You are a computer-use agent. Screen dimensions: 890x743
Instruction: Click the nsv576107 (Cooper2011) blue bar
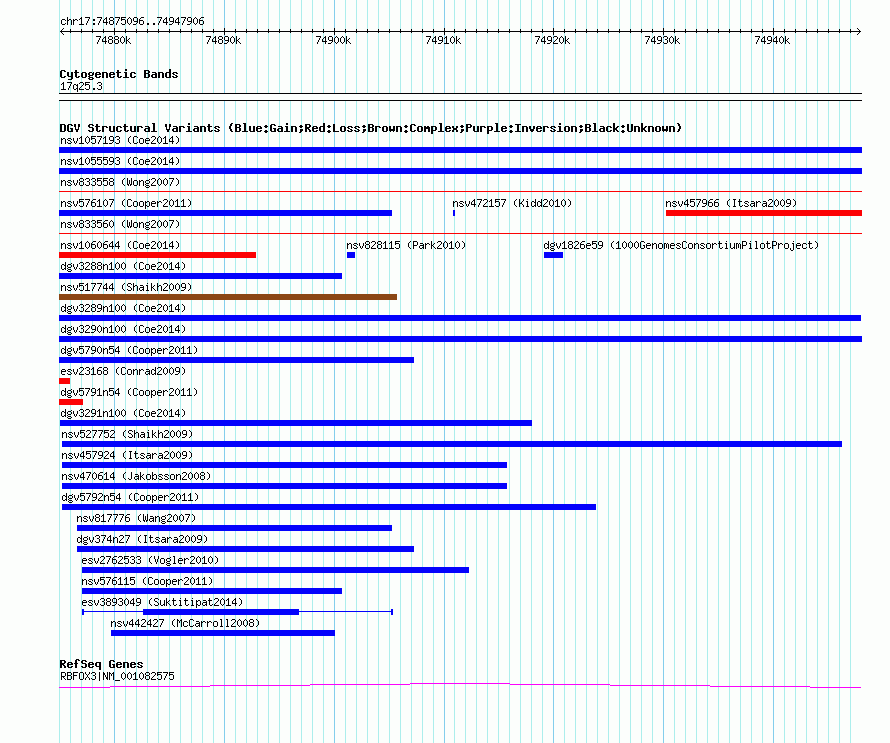point(225,213)
